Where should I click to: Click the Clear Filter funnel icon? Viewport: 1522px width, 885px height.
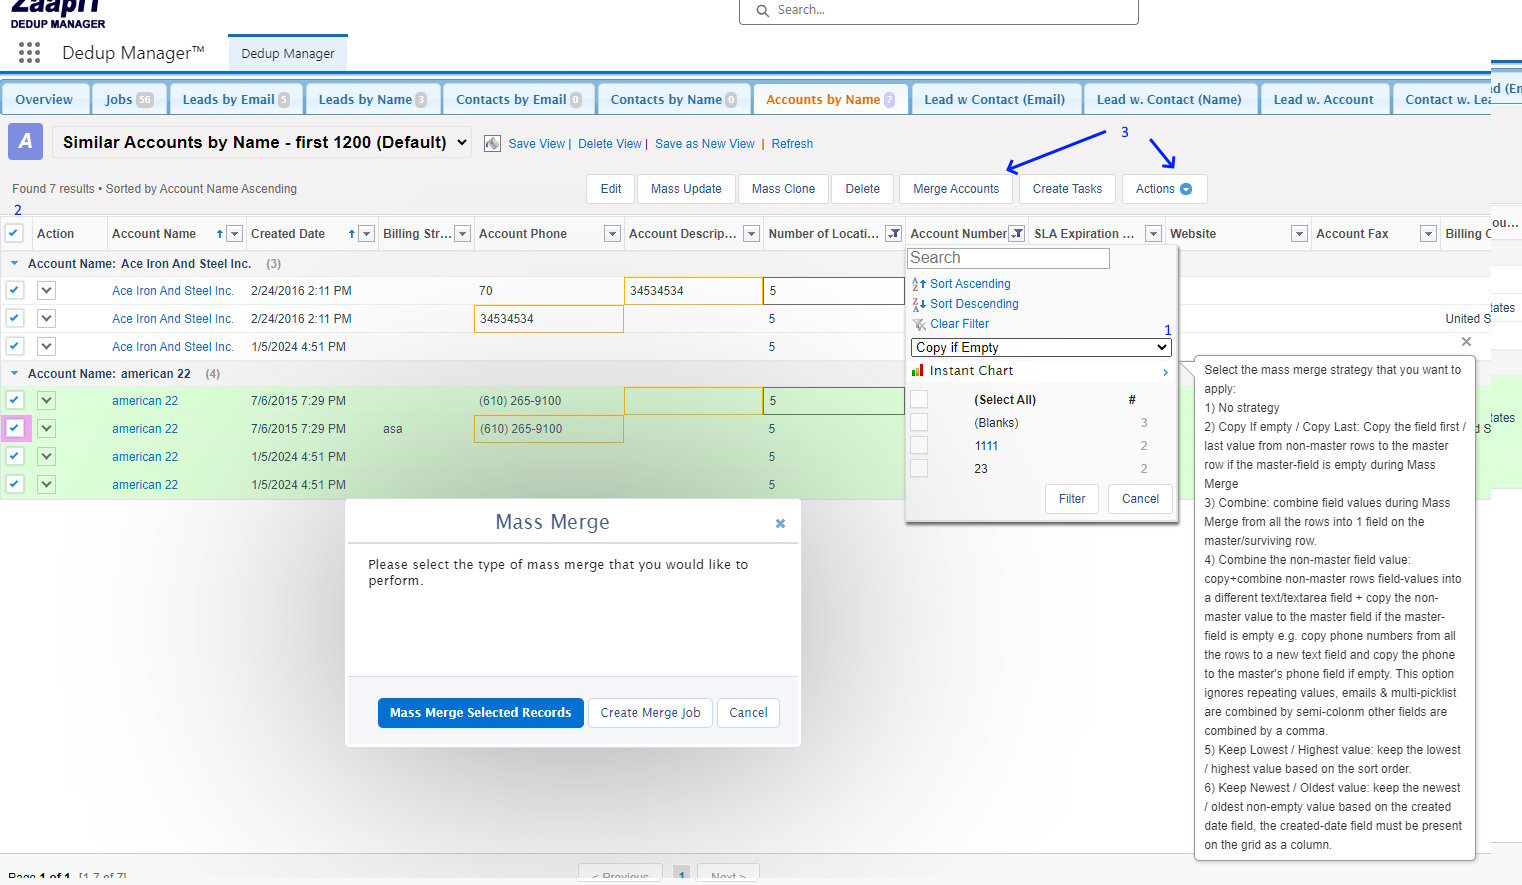919,324
